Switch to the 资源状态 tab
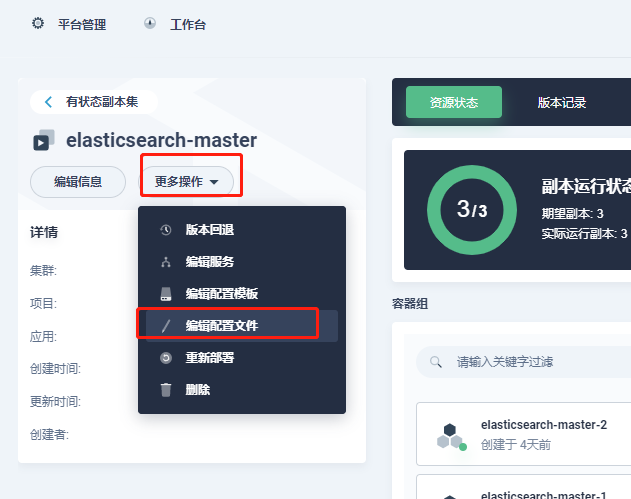The width and height of the screenshot is (631, 499). [454, 102]
